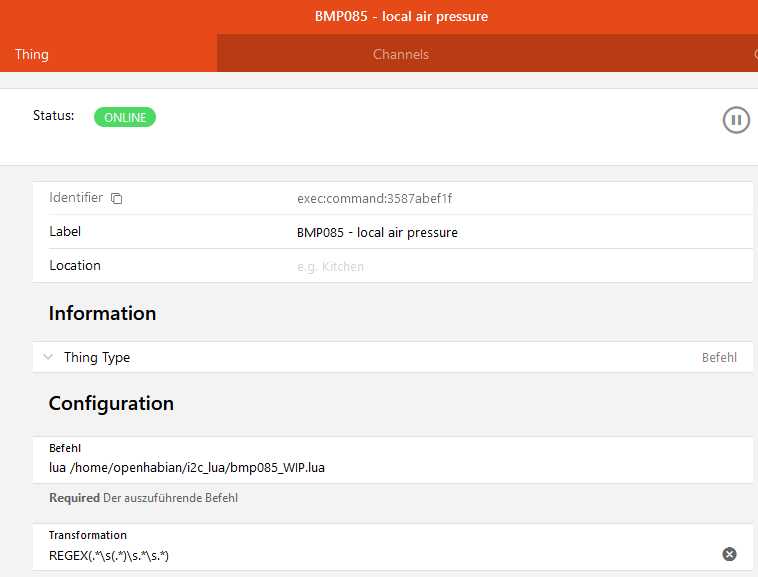The height and width of the screenshot is (577, 758).
Task: Click the page title BMP085 - local air pressure
Action: tap(401, 16)
